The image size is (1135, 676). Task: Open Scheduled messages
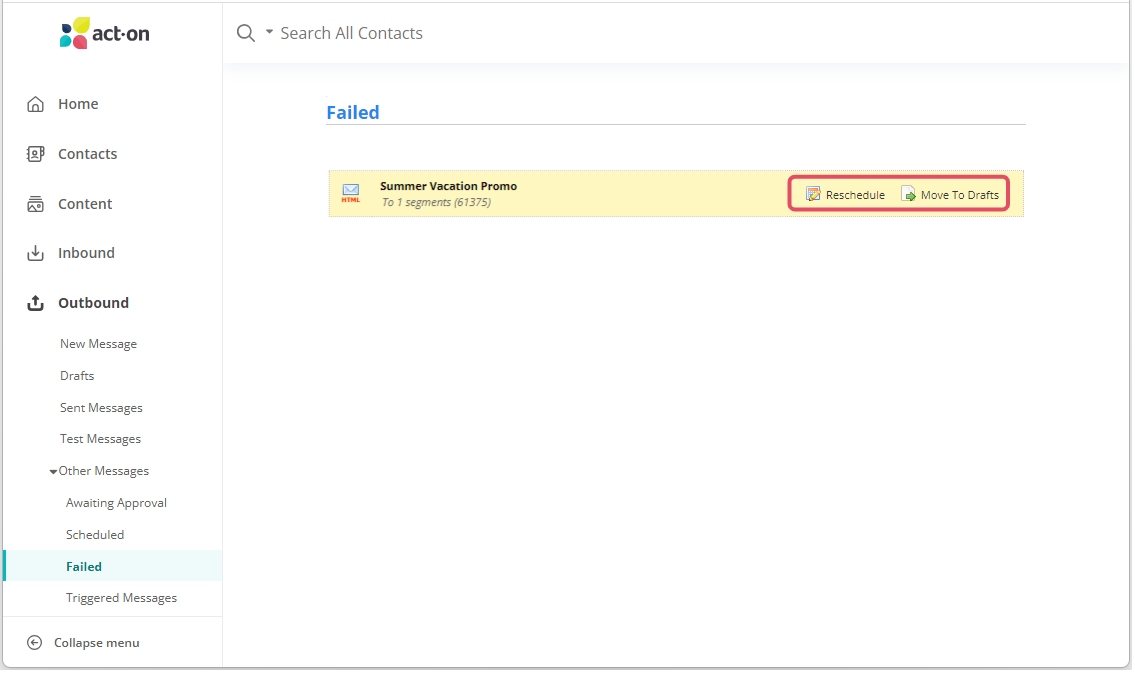pos(95,535)
